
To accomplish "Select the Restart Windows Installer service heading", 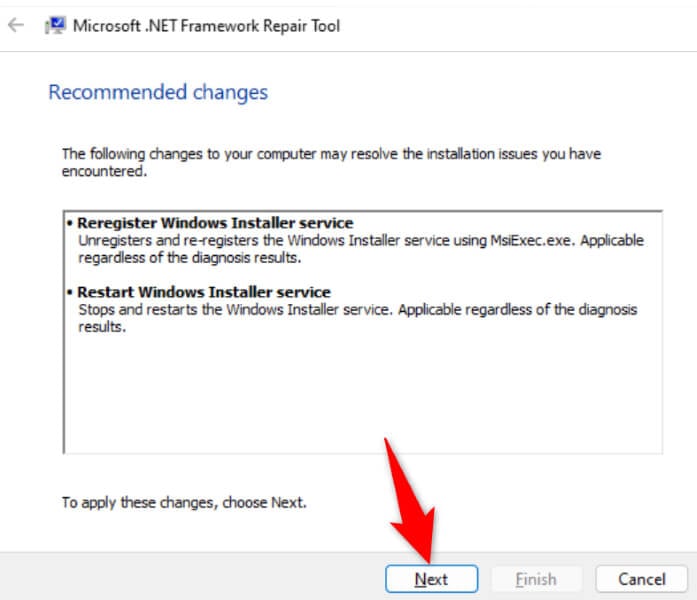I will coord(204,292).
